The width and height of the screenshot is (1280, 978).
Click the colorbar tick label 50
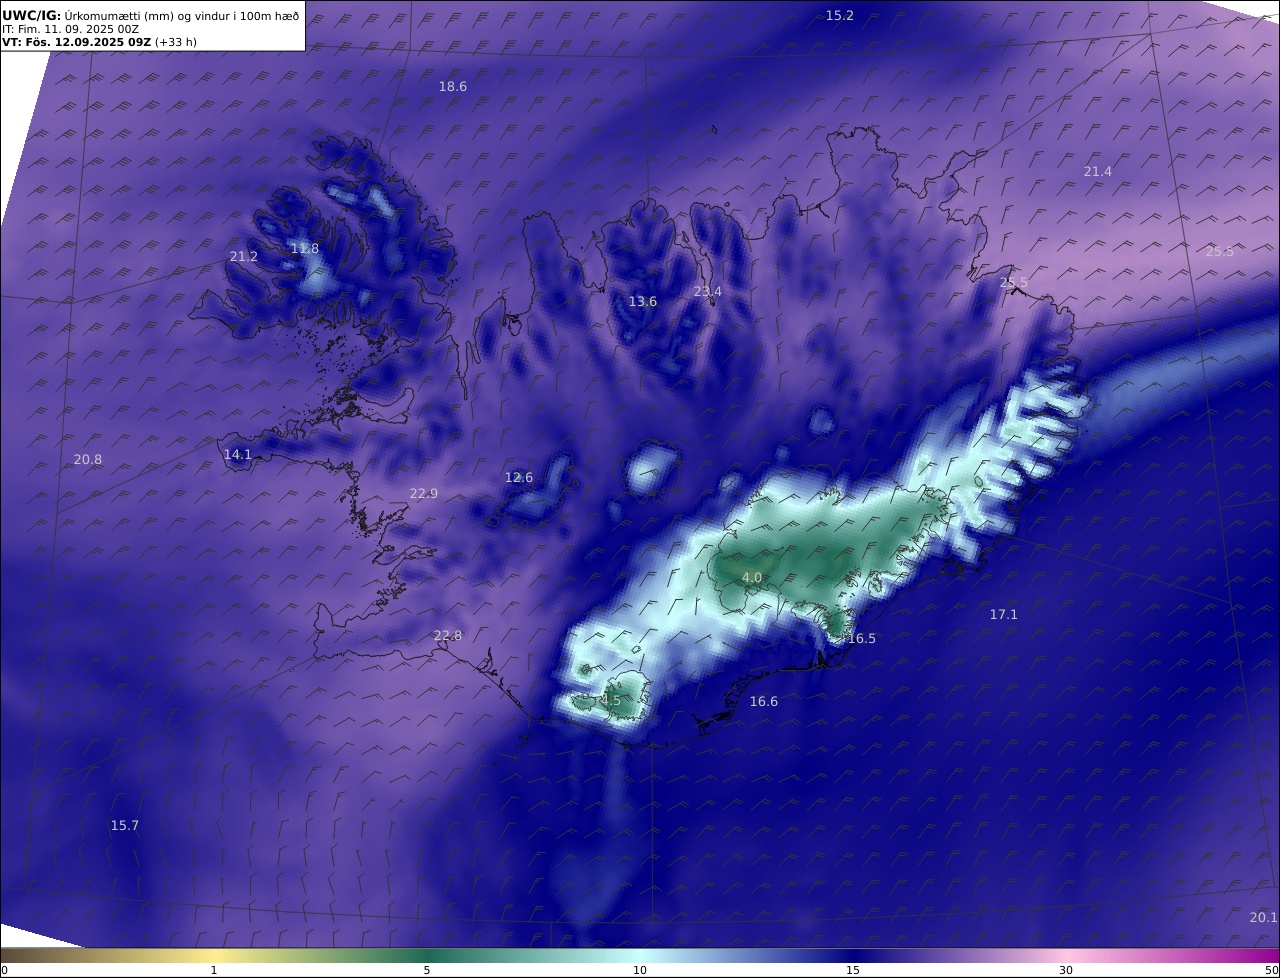[1272, 970]
